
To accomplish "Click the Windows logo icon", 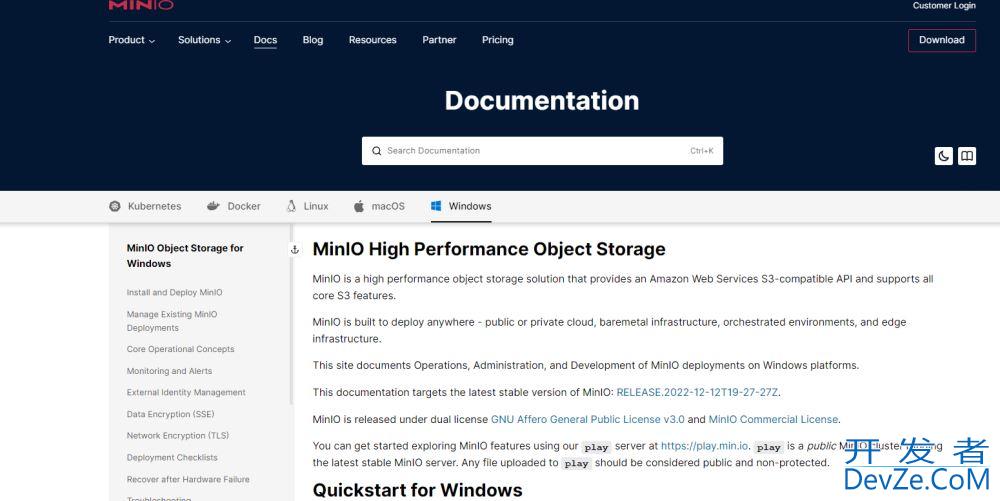I will (436, 206).
